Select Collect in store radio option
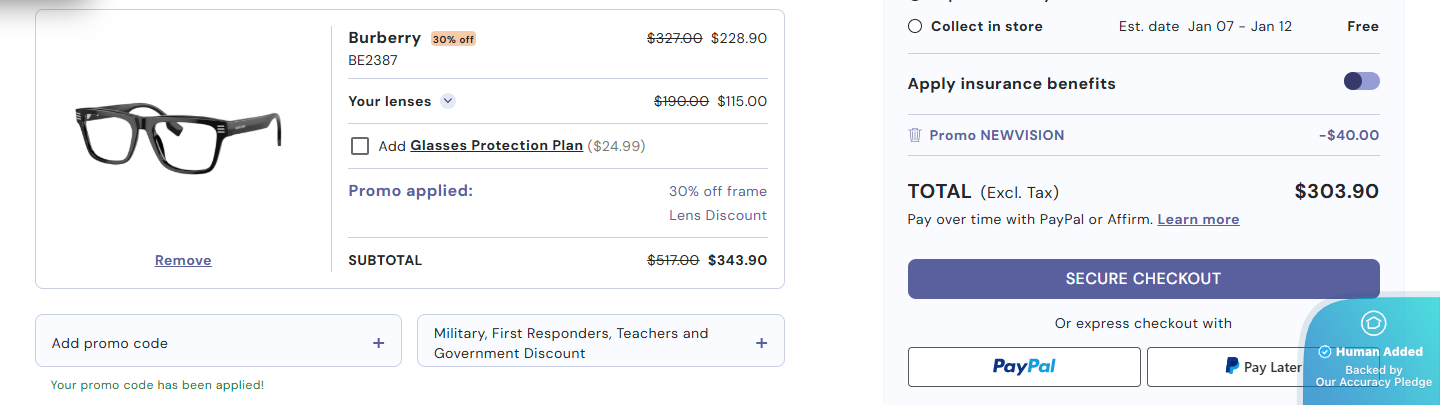The width and height of the screenshot is (1440, 405). 915,27
